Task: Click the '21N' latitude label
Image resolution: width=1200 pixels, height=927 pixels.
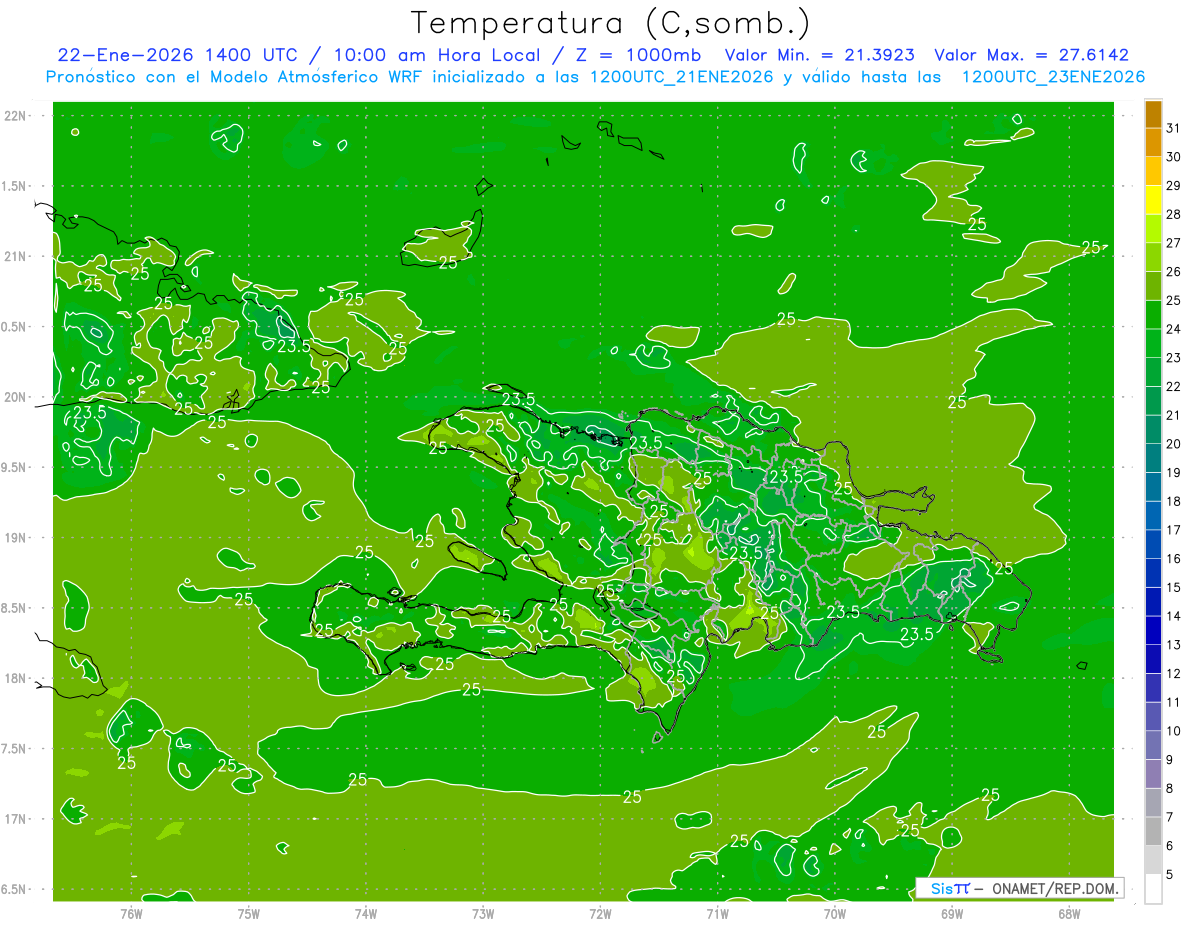Action: pos(16,256)
